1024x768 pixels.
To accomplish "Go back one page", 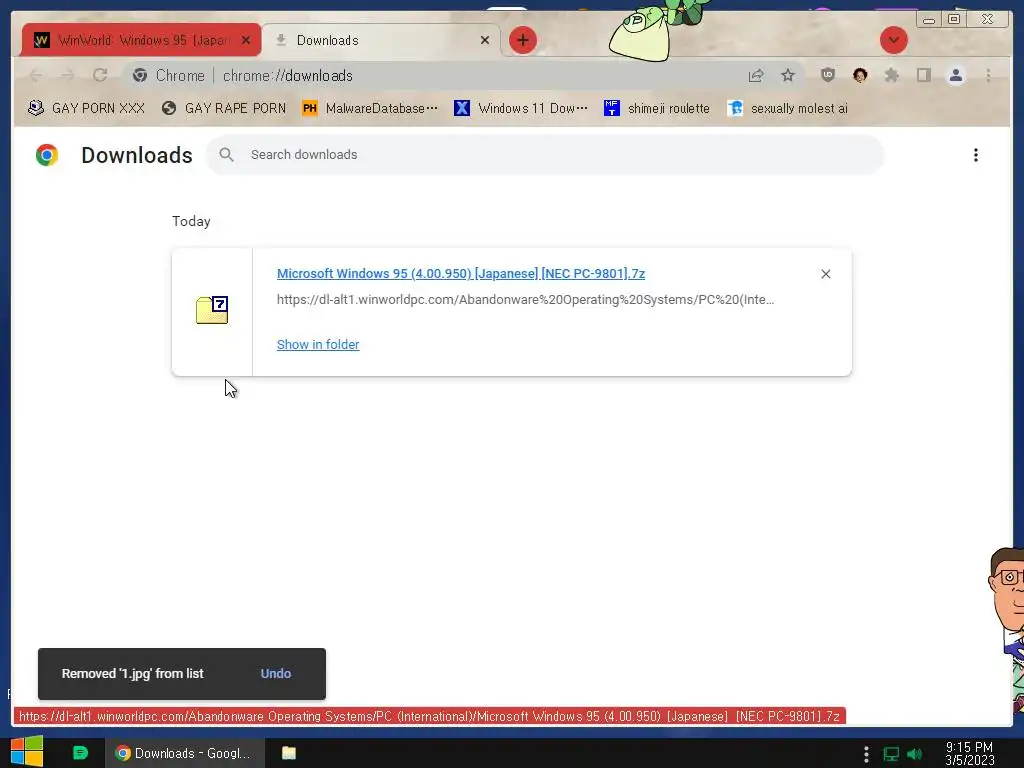I will 36,76.
